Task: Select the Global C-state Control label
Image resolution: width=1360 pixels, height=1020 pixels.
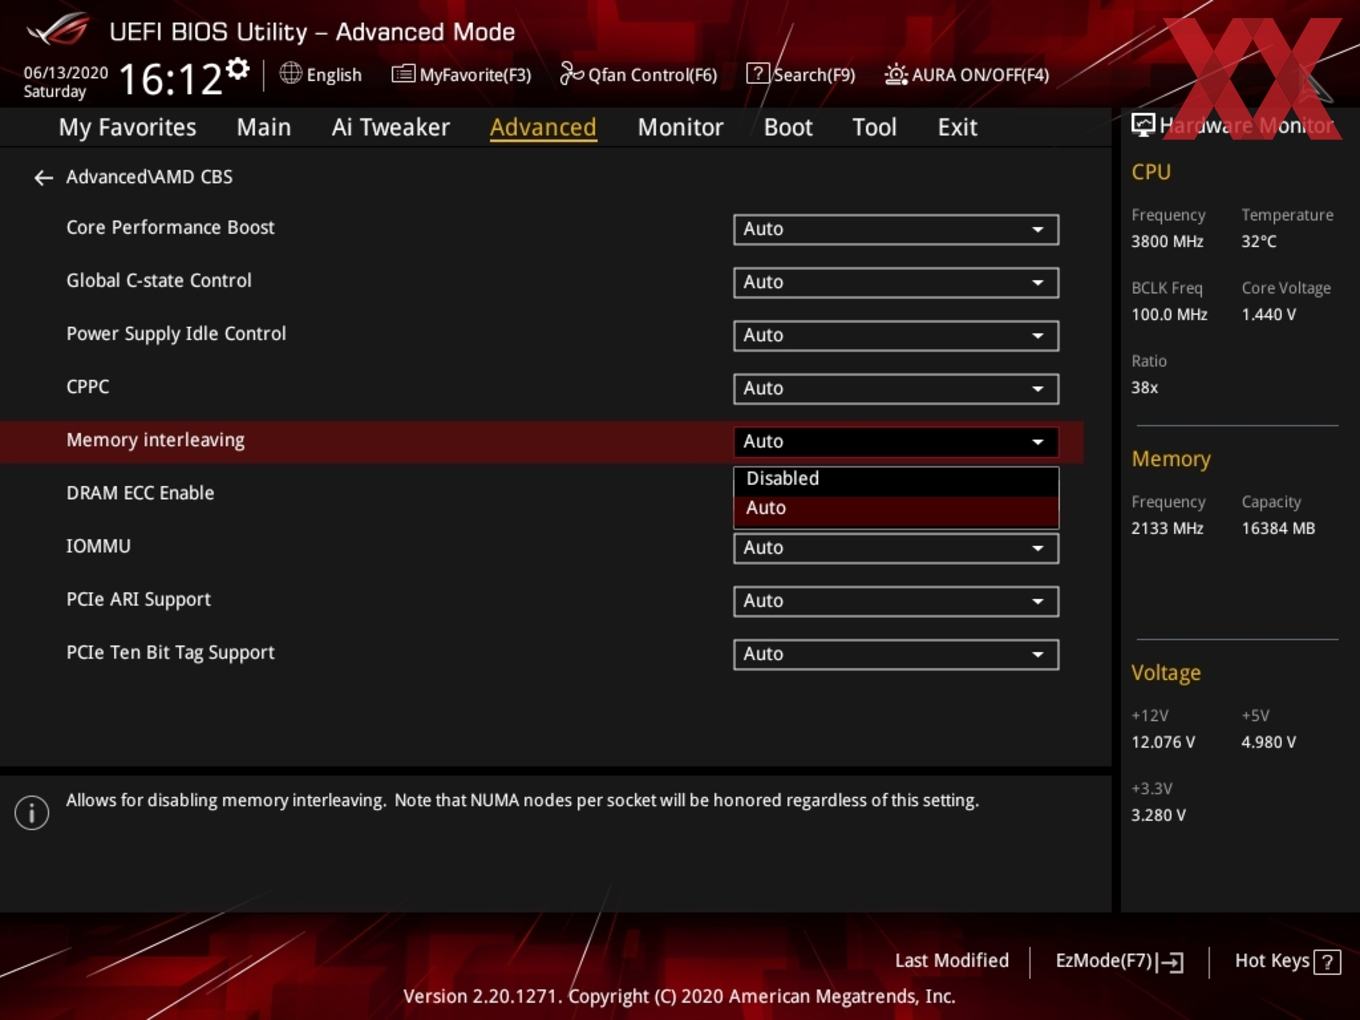Action: [x=159, y=281]
